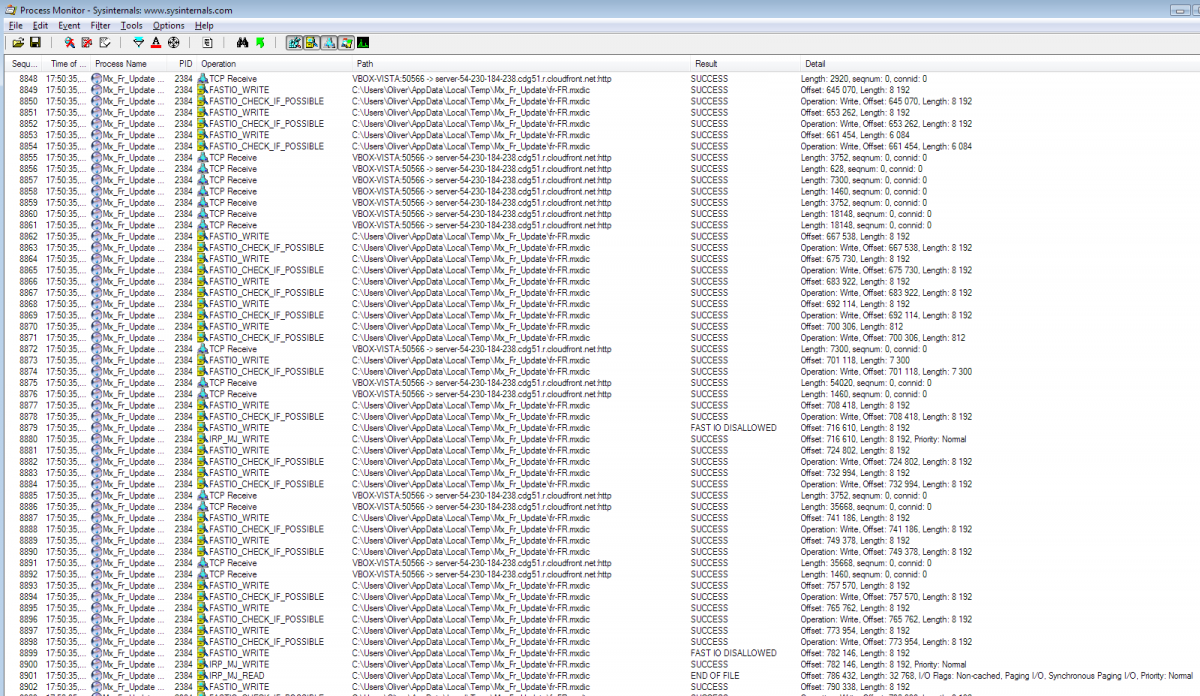Viewport: 1200px width, 696px height.
Task: Click the Sequ... column header
Action: pyautogui.click(x=24, y=64)
